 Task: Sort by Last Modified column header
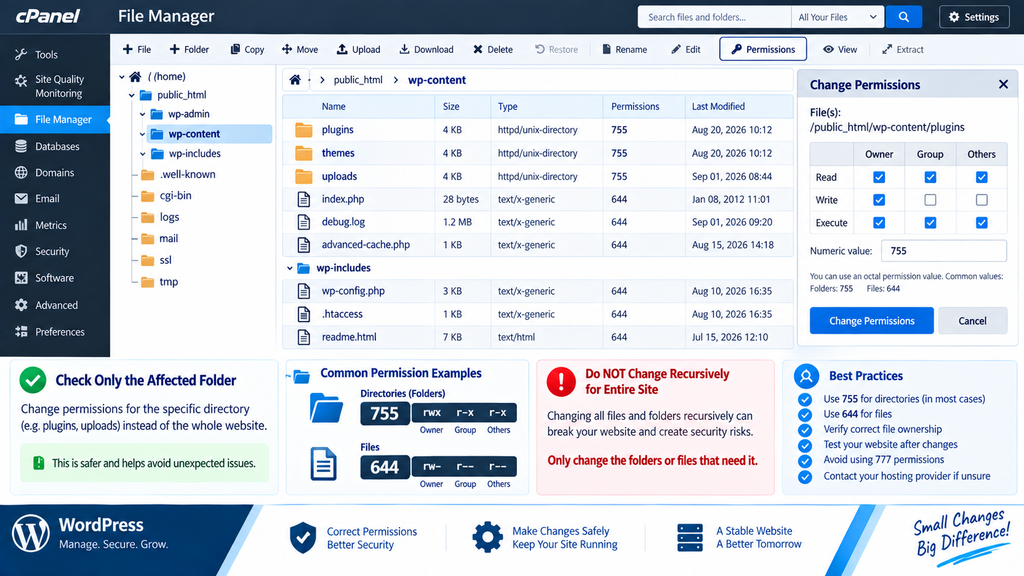(718, 106)
